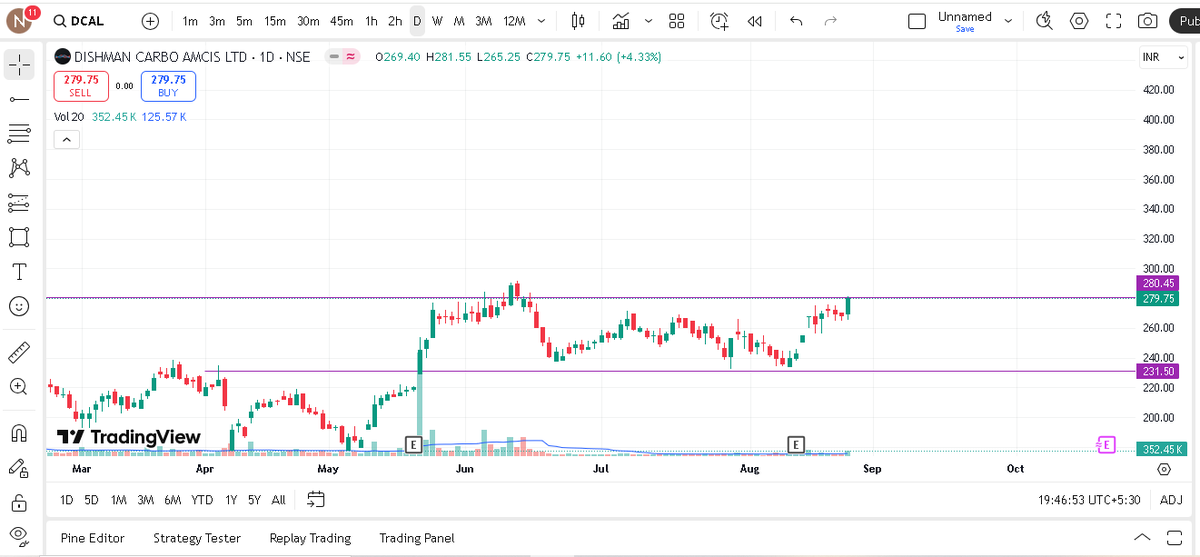
Task: Choose the 30m interval
Action: pyautogui.click(x=308, y=21)
